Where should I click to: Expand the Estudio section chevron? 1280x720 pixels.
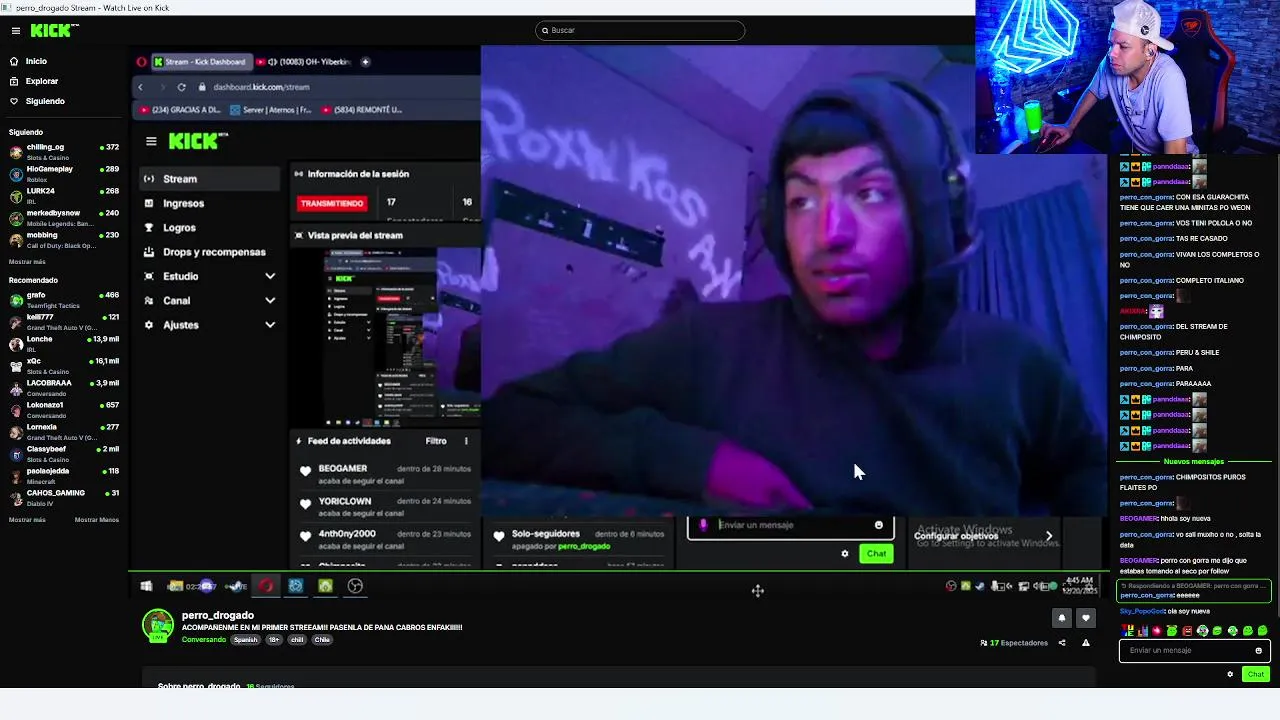tap(270, 276)
